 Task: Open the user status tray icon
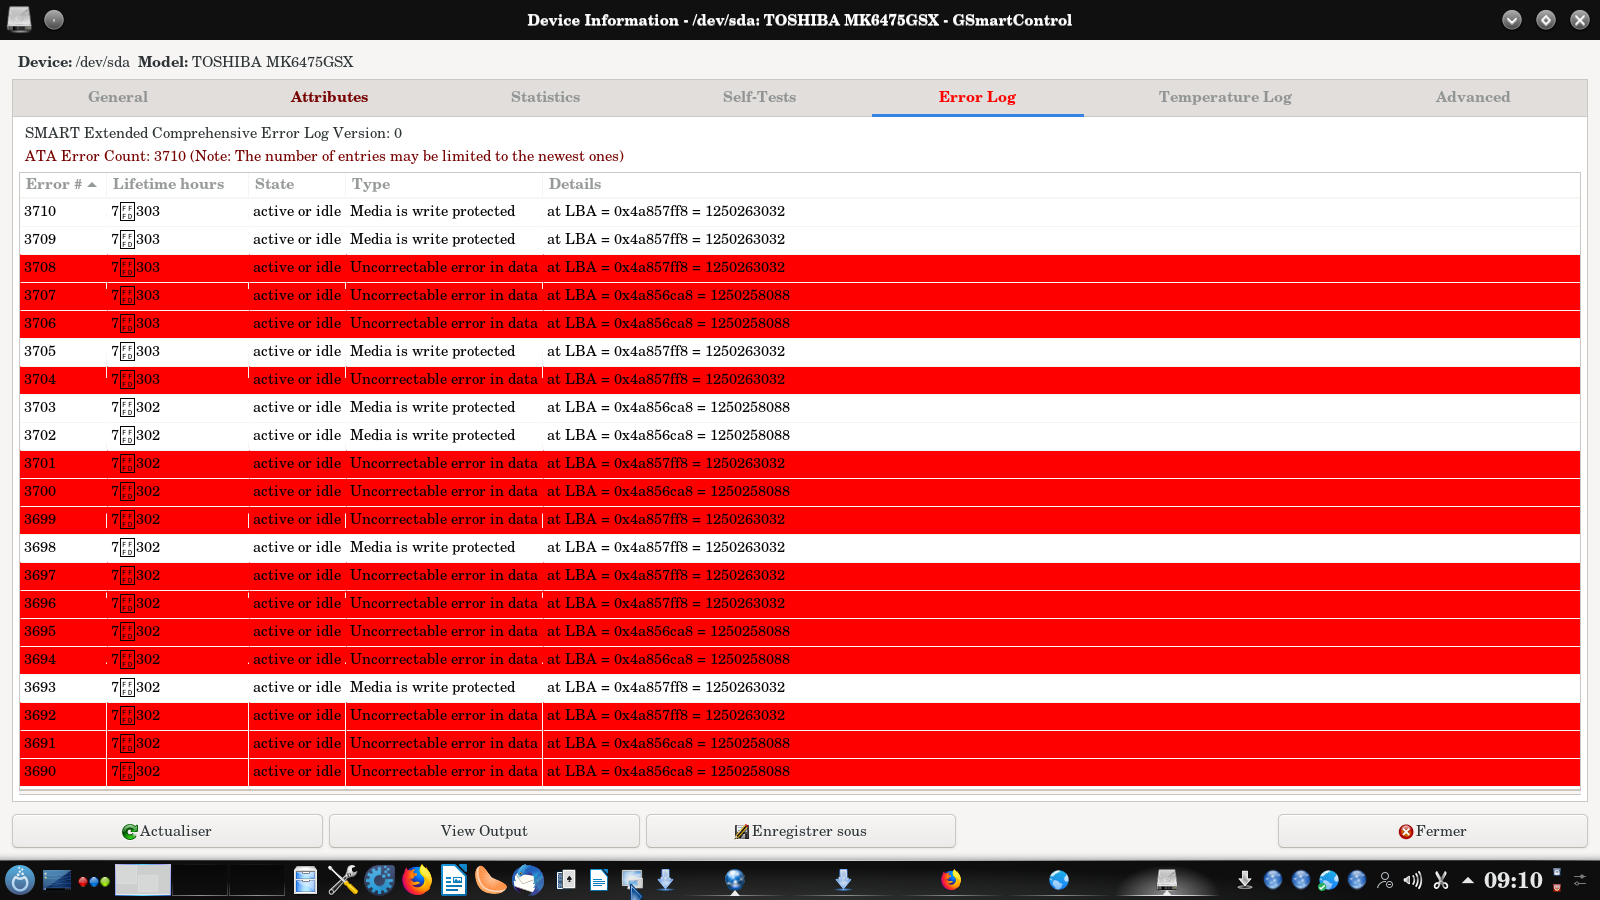click(x=1385, y=880)
